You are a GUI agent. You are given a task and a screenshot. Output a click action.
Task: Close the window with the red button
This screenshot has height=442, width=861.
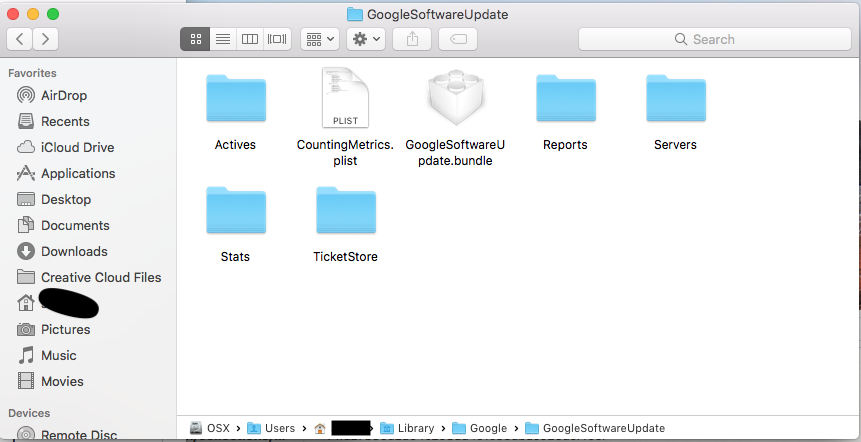click(13, 14)
